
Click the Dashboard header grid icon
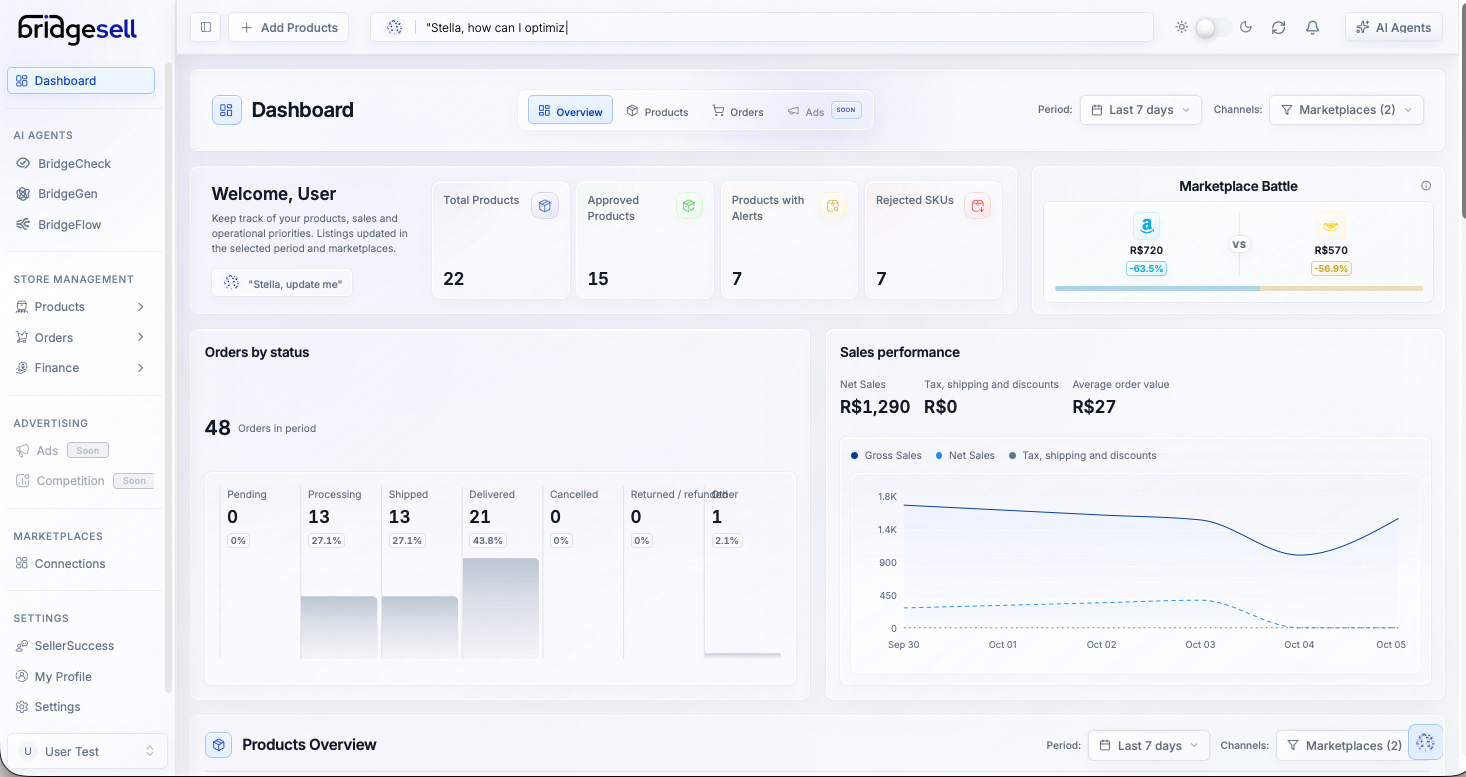227,110
